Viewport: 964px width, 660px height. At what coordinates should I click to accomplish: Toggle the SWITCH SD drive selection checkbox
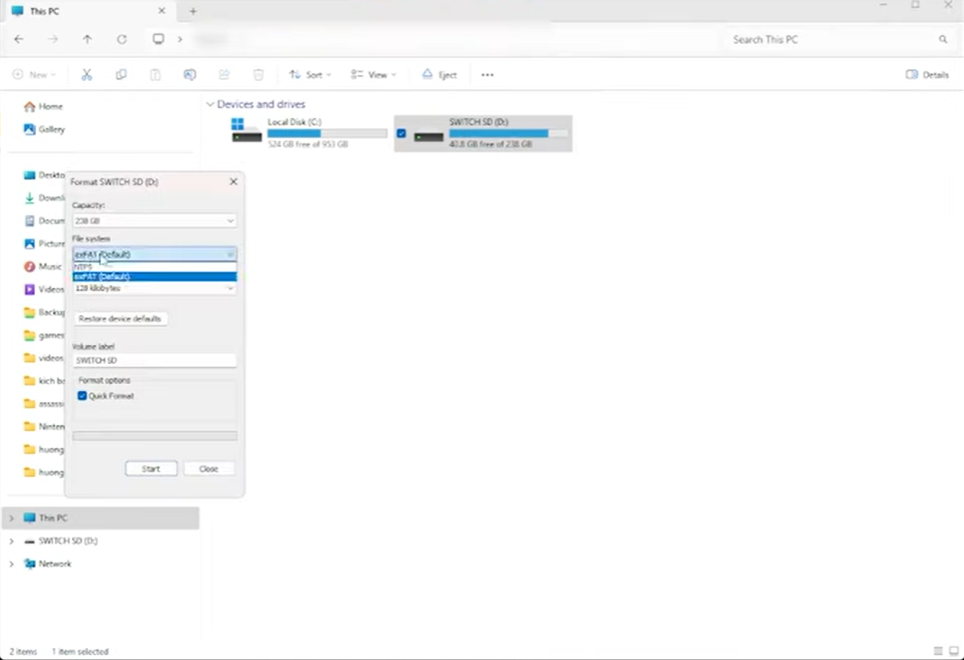coord(401,133)
